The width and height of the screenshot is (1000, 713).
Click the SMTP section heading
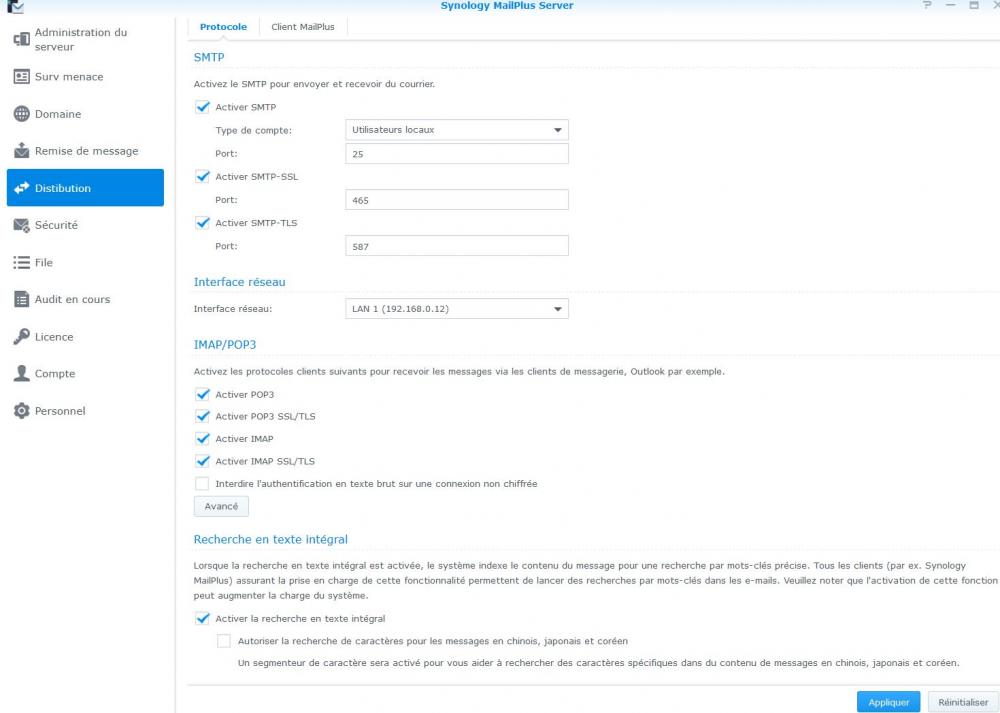coord(209,57)
